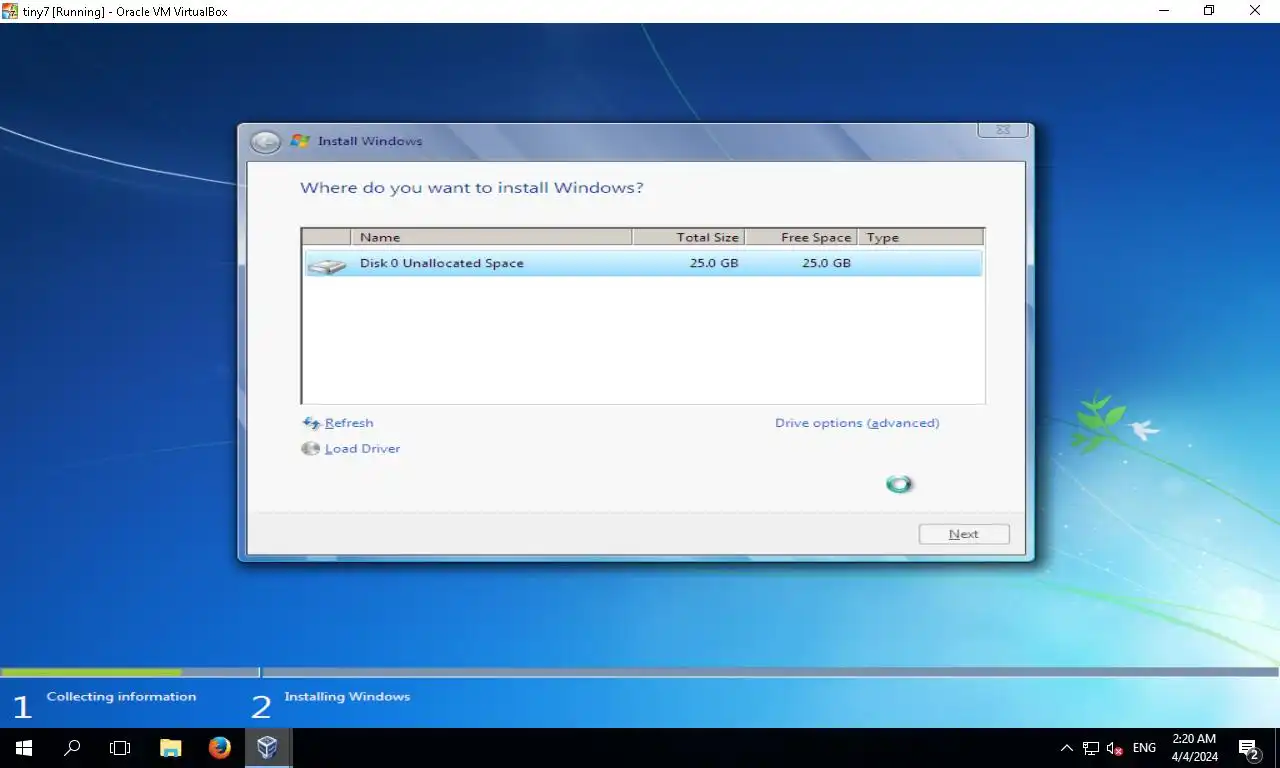Click the 25.0 GB total size value
This screenshot has height=768, width=1280.
(x=714, y=263)
